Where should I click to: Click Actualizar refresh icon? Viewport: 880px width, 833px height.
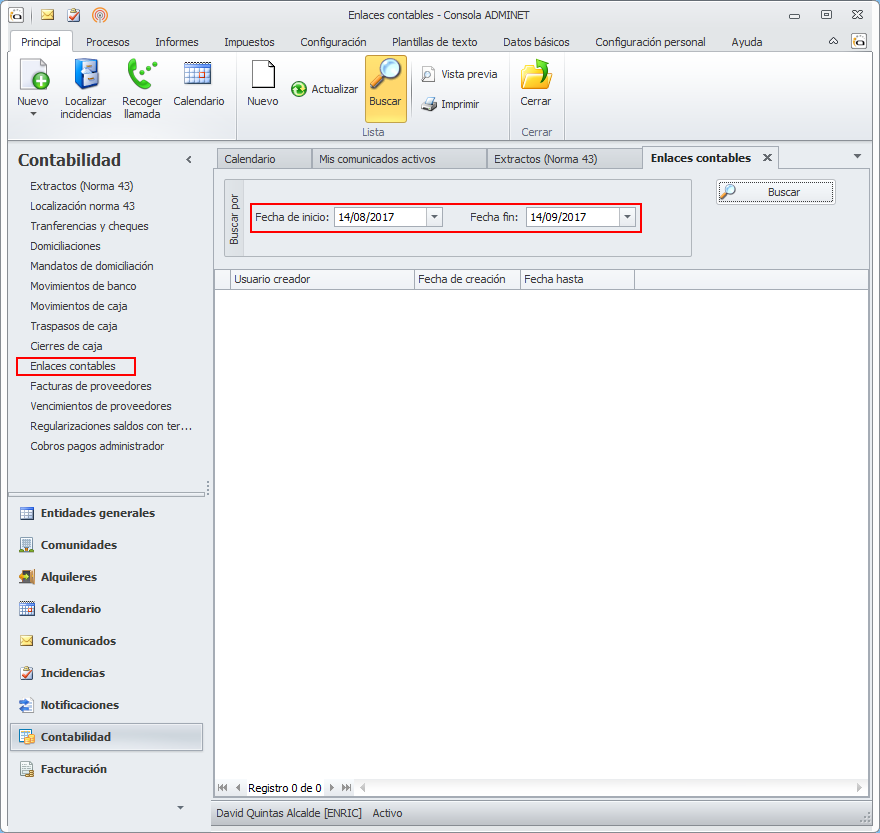299,89
